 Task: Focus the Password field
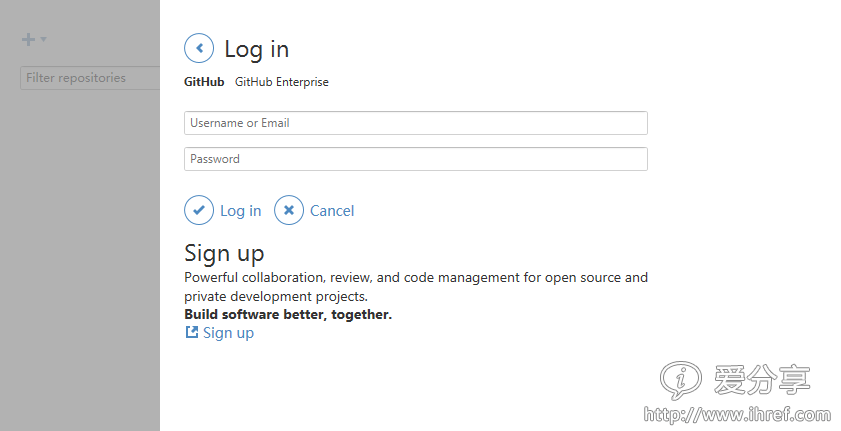click(416, 159)
